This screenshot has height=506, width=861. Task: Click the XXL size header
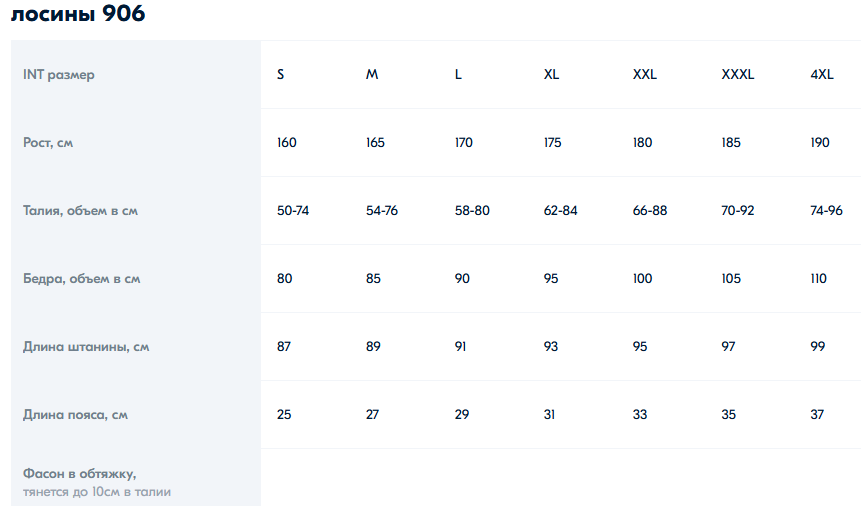click(645, 74)
